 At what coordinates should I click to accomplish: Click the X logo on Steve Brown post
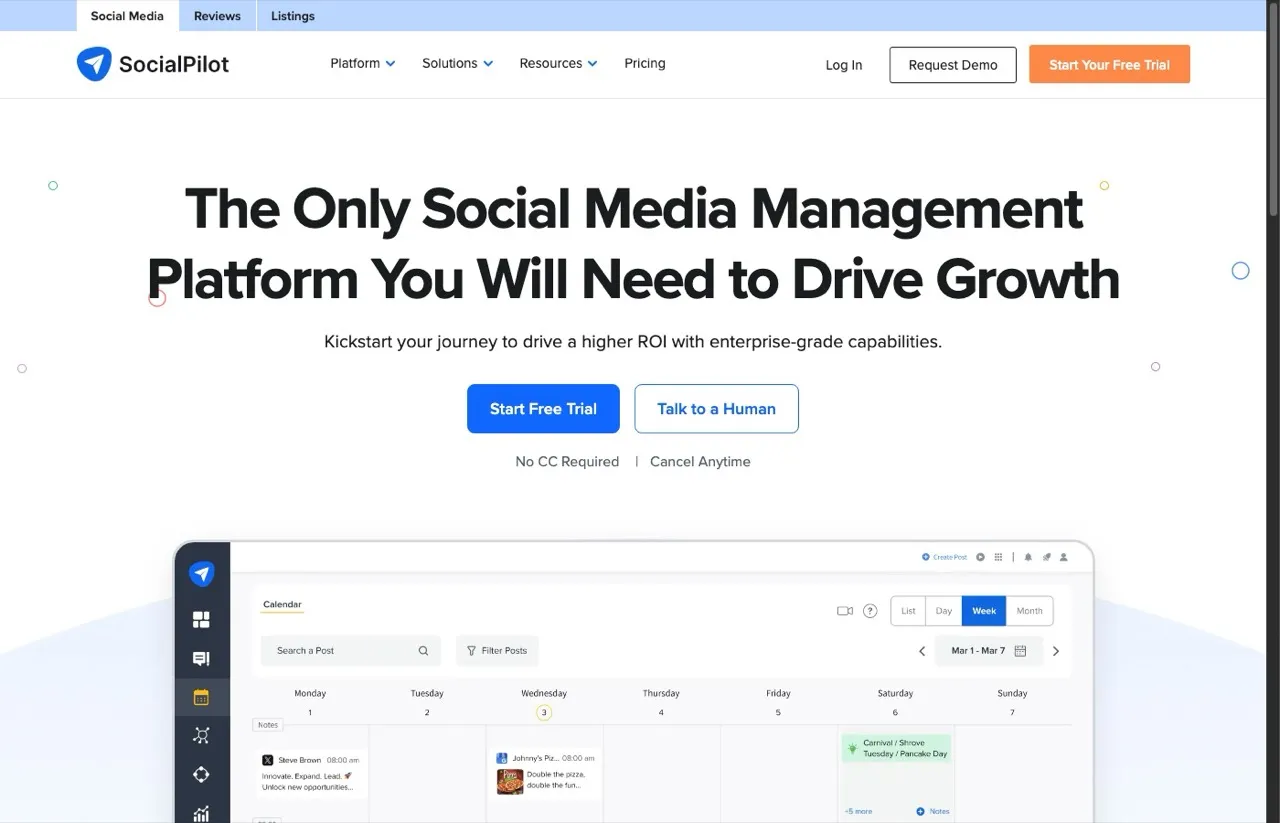(x=267, y=760)
